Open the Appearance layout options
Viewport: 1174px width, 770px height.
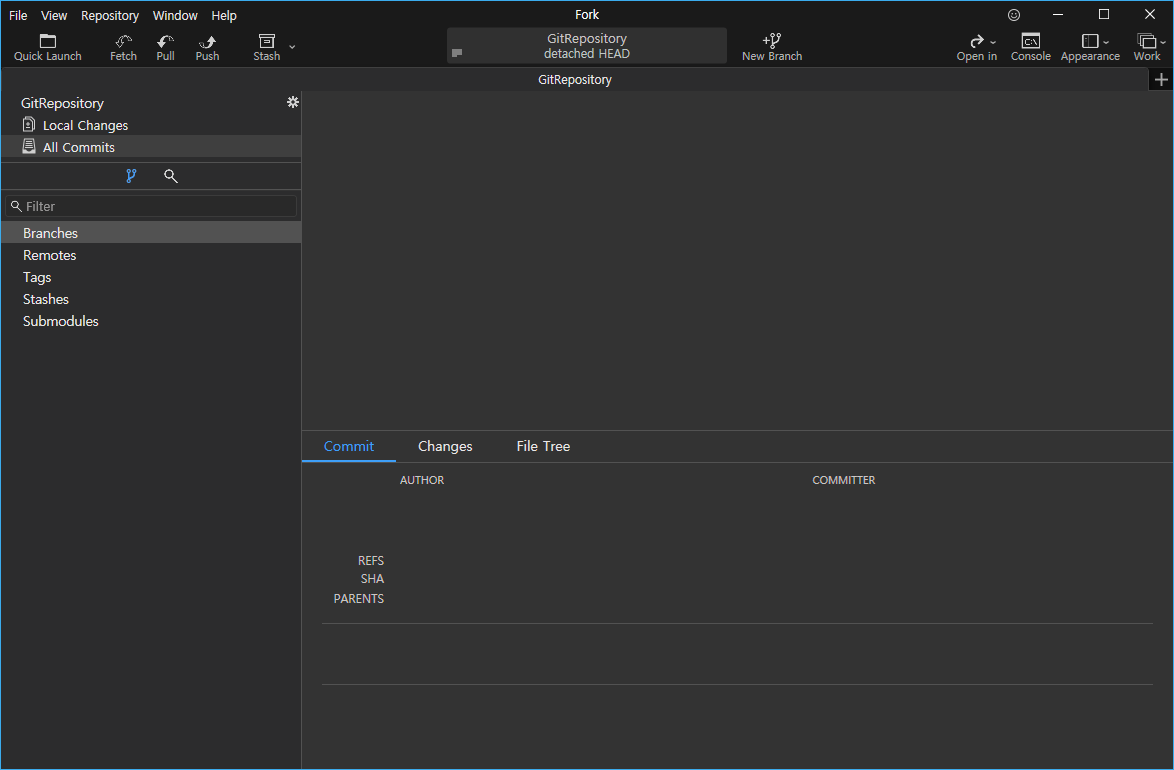(1090, 41)
